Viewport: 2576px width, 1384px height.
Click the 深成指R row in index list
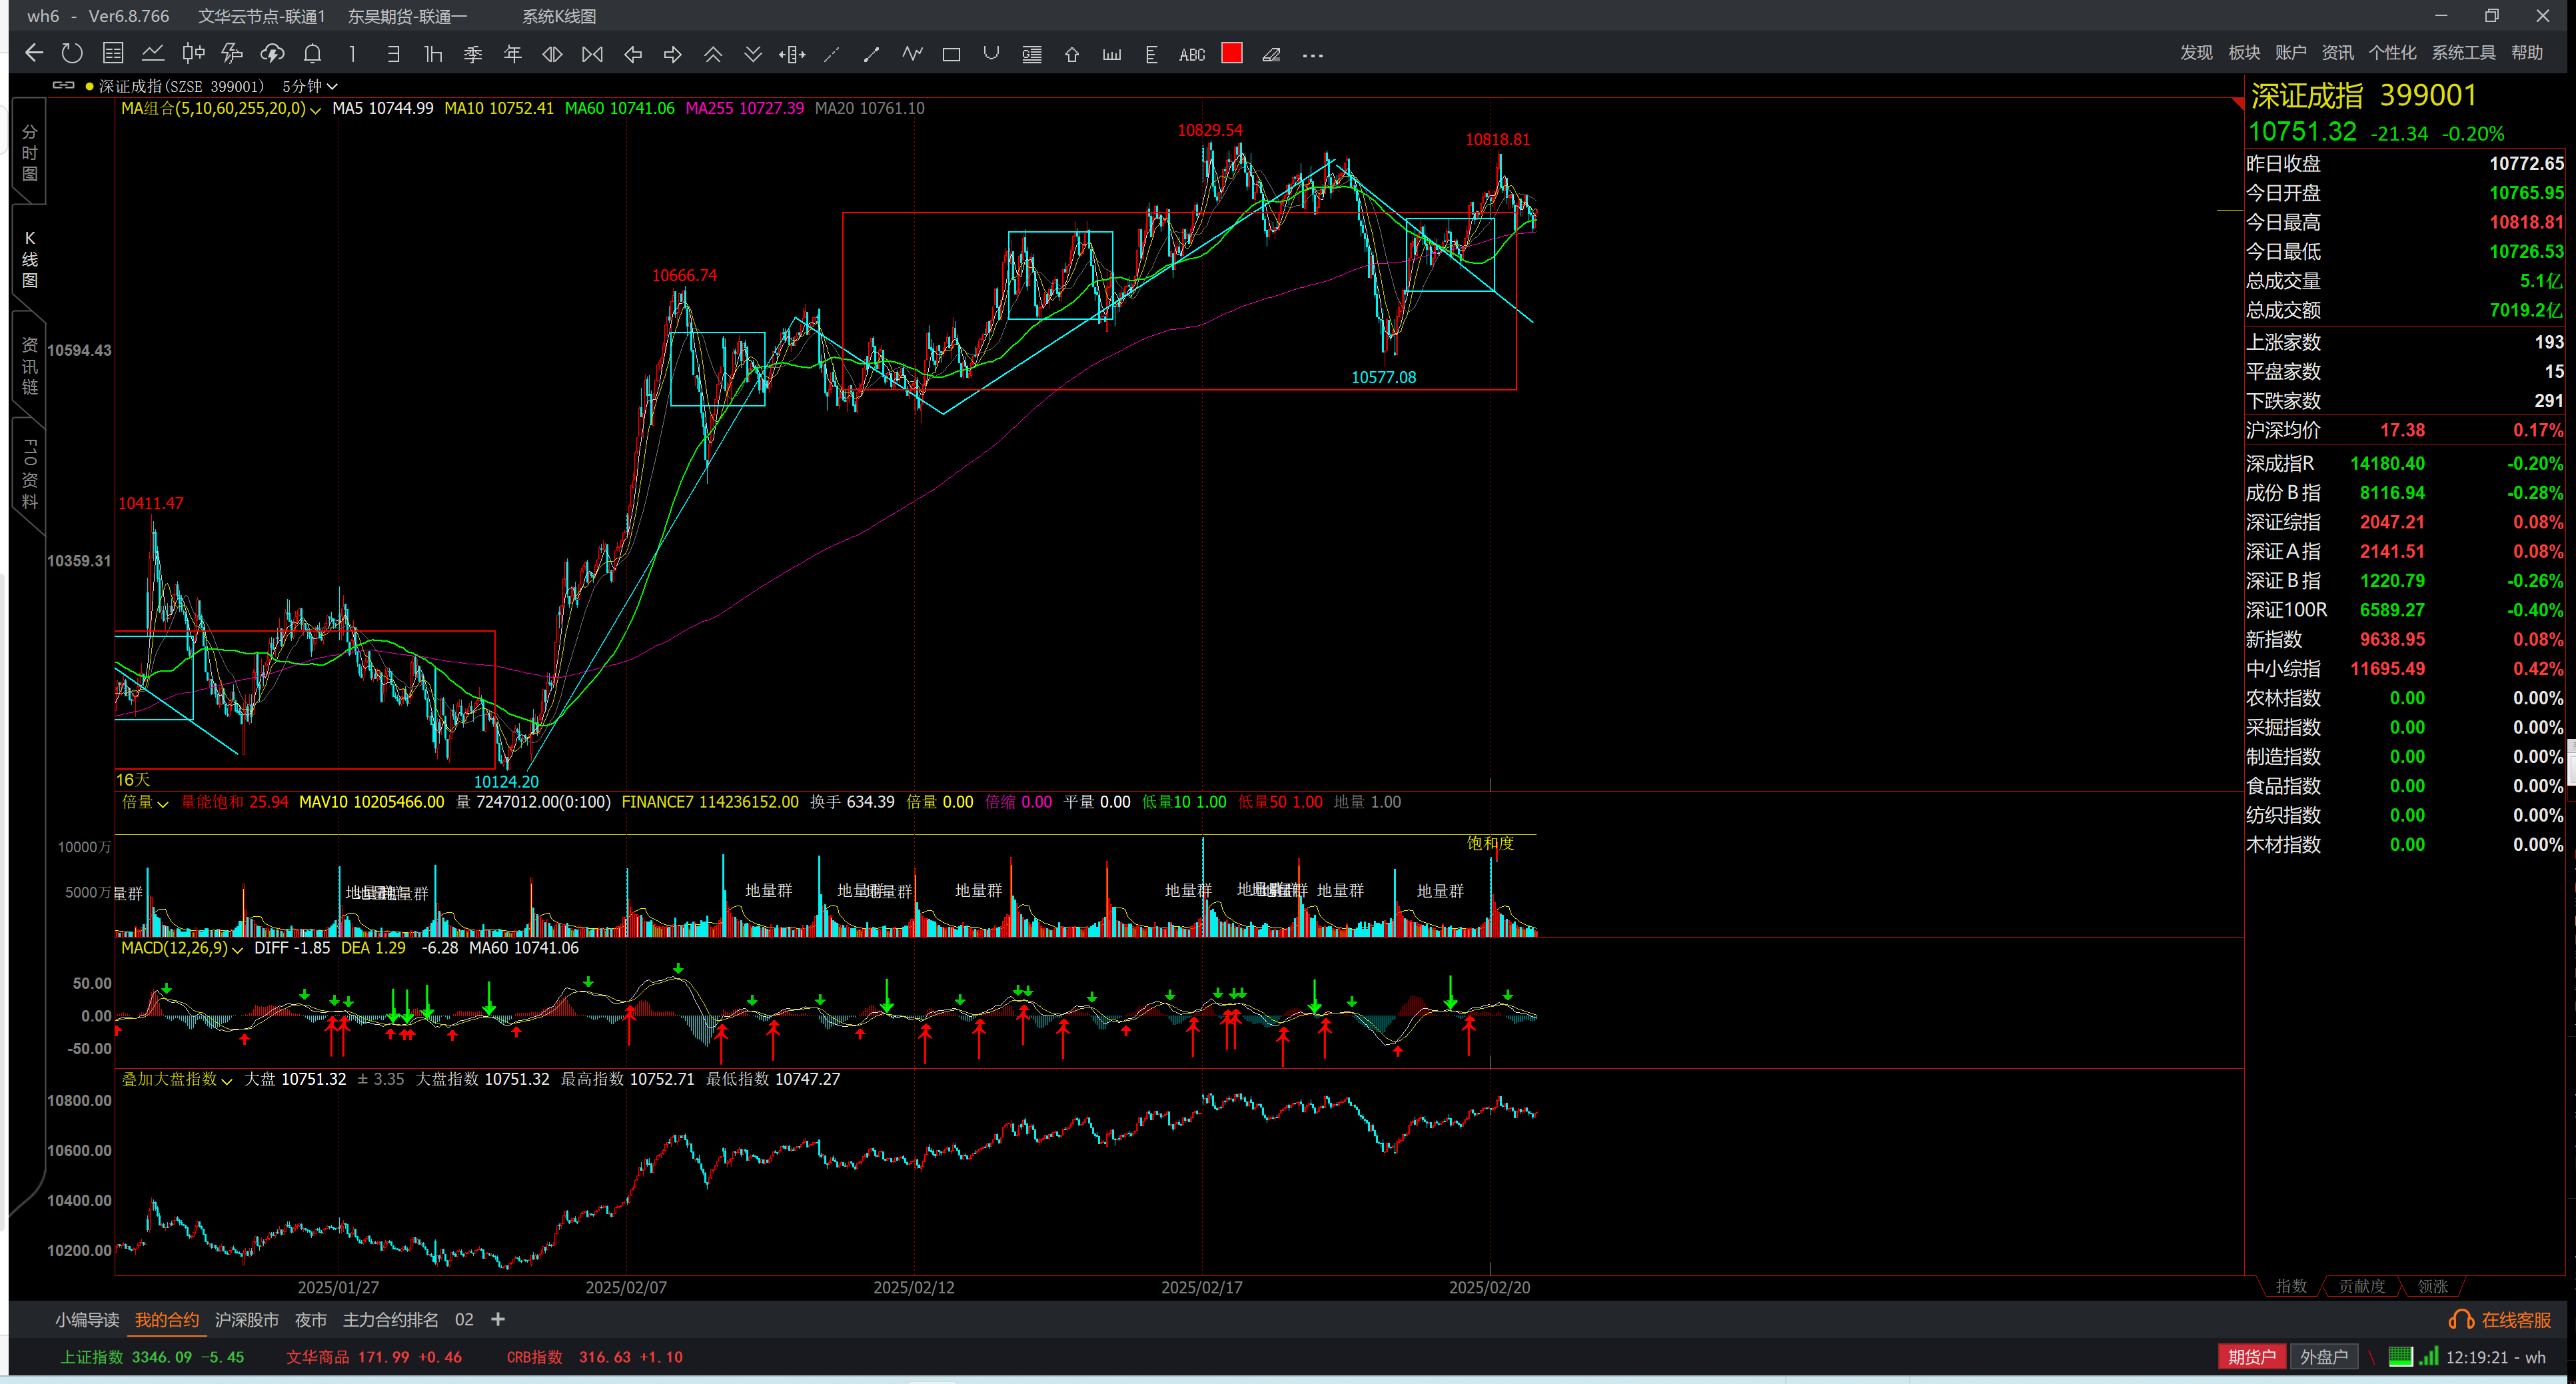(x=2405, y=463)
